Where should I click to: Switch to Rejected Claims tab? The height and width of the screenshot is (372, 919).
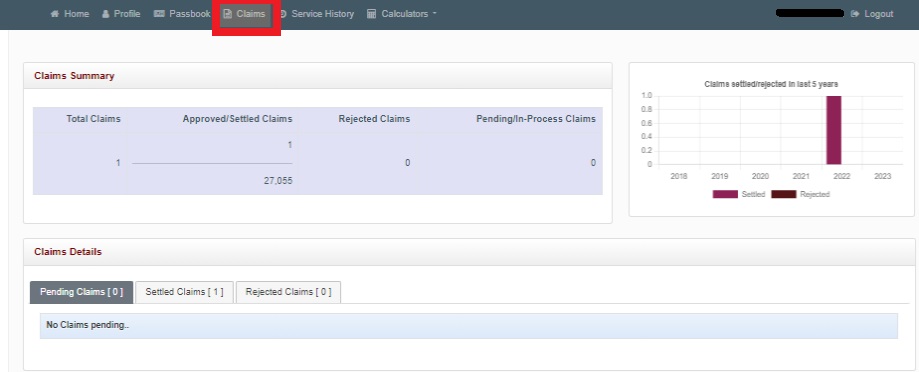point(288,292)
